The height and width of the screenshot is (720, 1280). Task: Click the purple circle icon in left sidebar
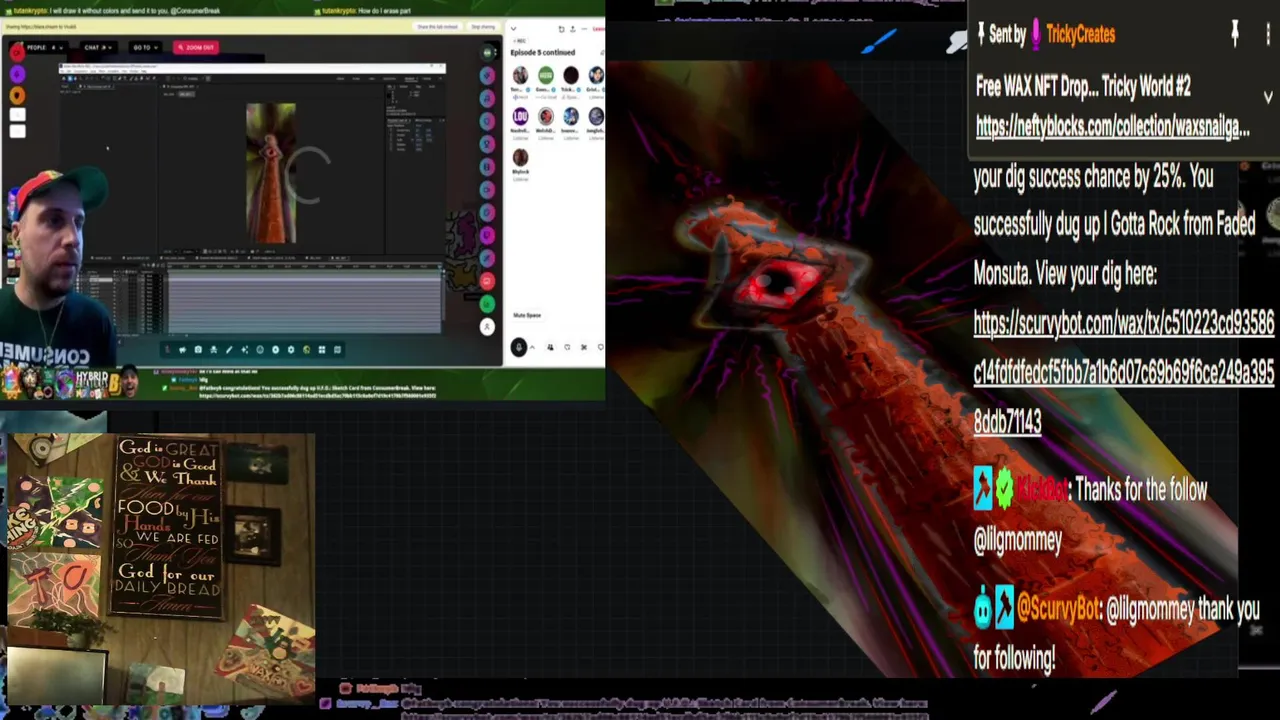(x=17, y=74)
